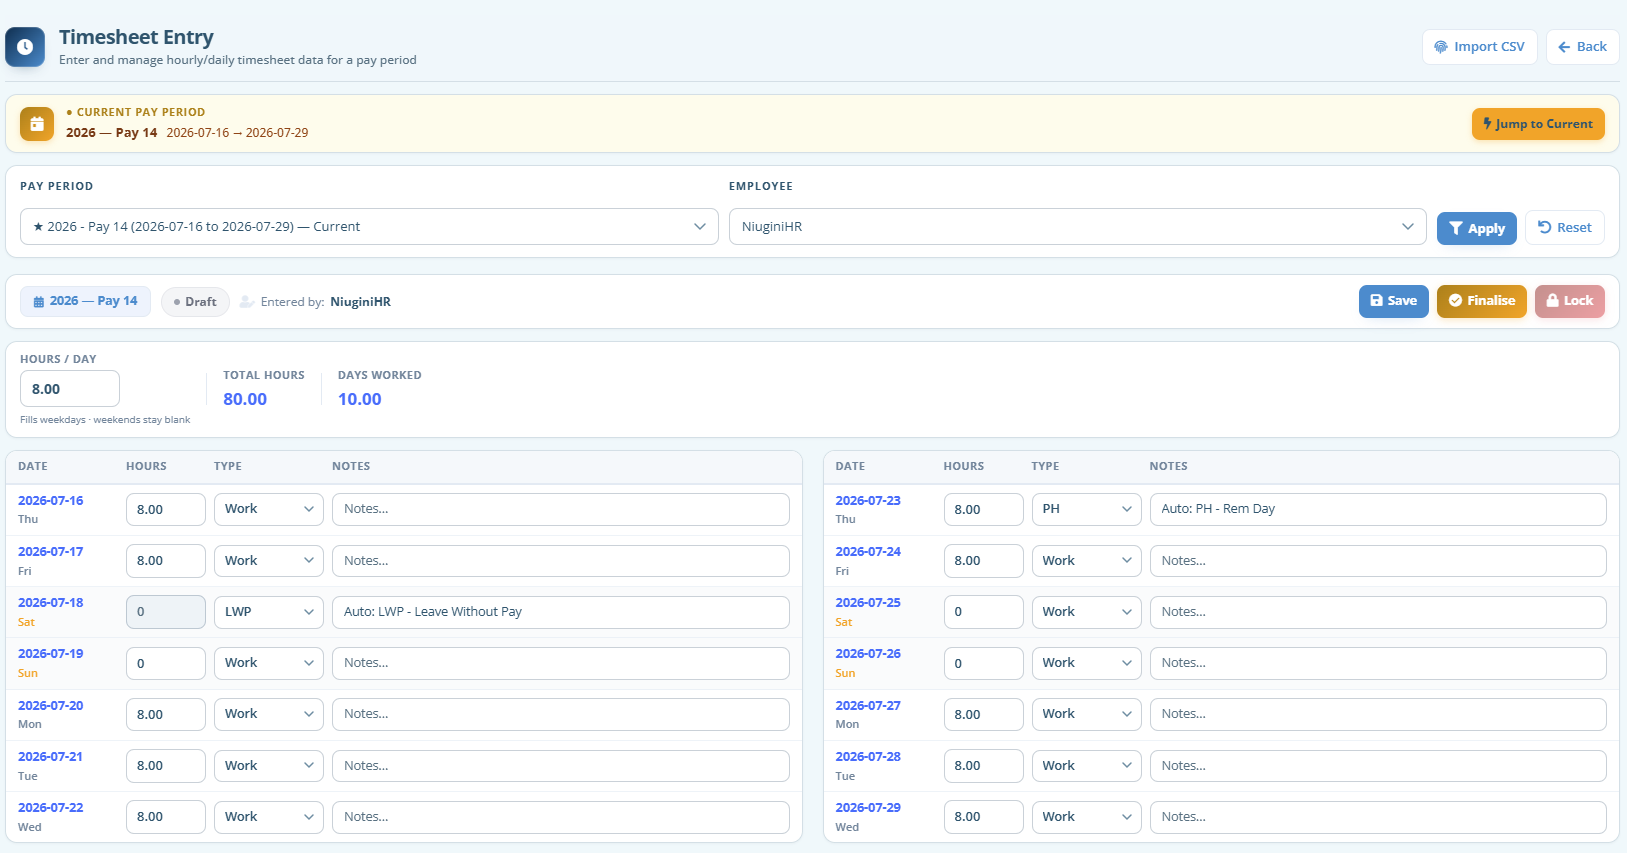The width and height of the screenshot is (1627, 853).
Task: Open Type dropdown for 2026-07-24
Action: (x=1087, y=561)
